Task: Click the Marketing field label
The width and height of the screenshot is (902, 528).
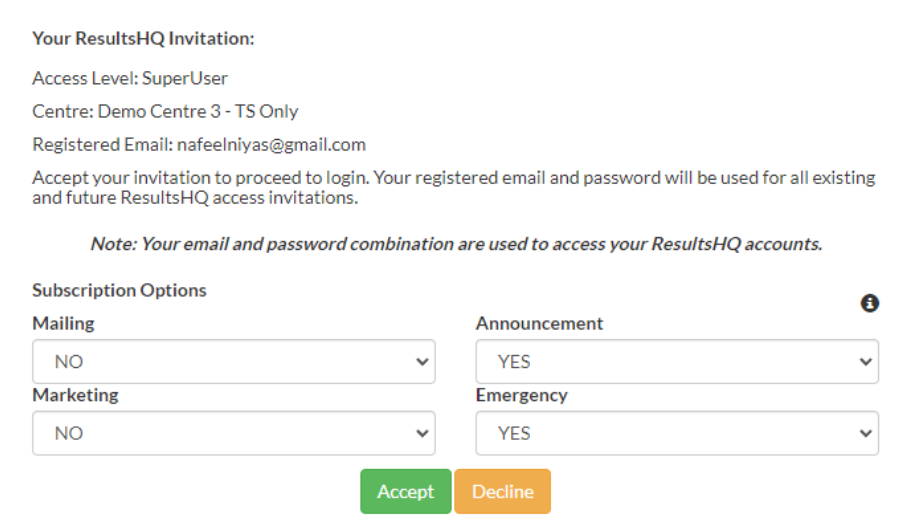Action: 75,395
